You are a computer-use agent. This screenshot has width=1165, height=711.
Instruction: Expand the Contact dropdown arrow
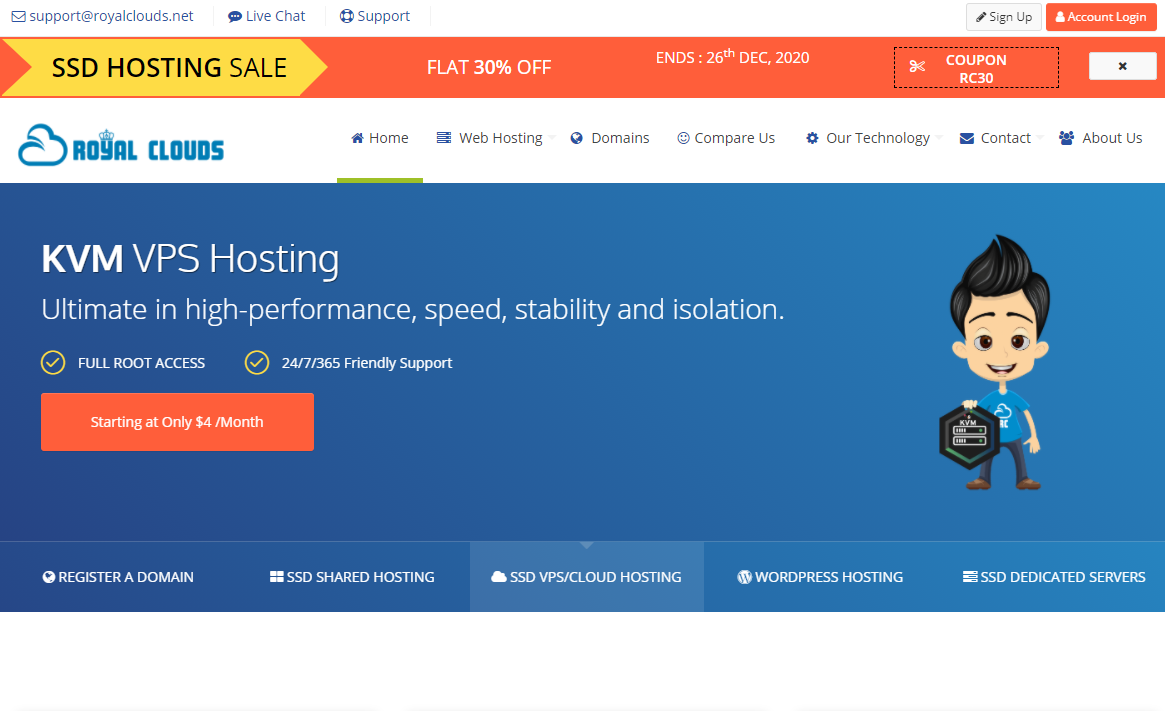[1040, 138]
